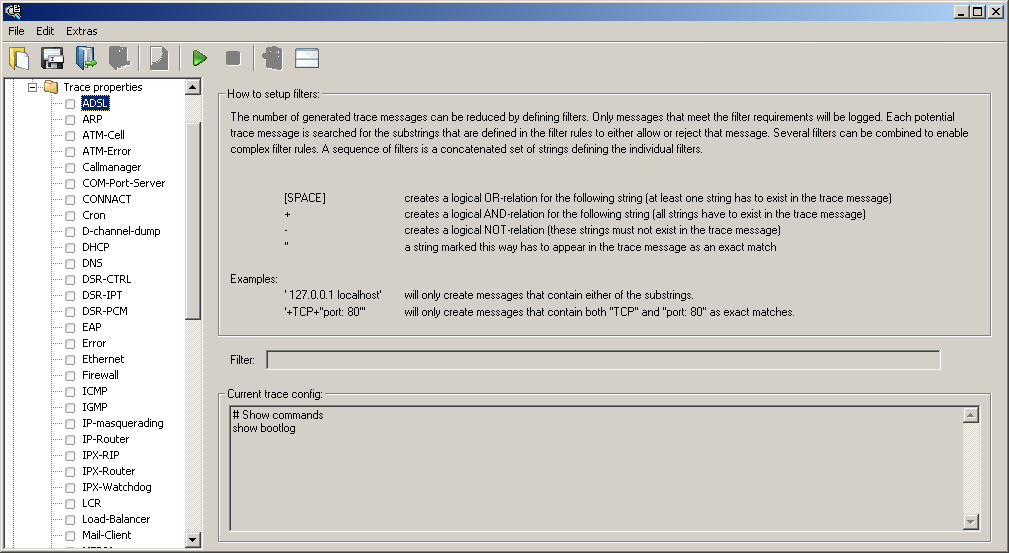Click the gray blank page toolbar icon

pyautogui.click(x=158, y=58)
